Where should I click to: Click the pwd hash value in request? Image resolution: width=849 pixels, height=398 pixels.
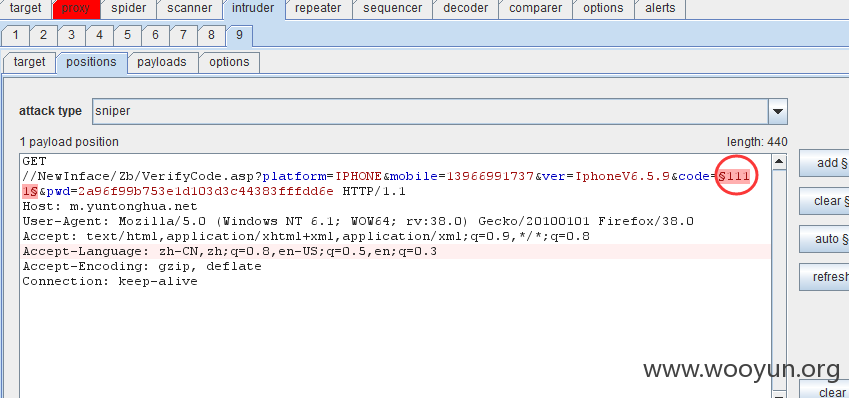[x=206, y=191]
